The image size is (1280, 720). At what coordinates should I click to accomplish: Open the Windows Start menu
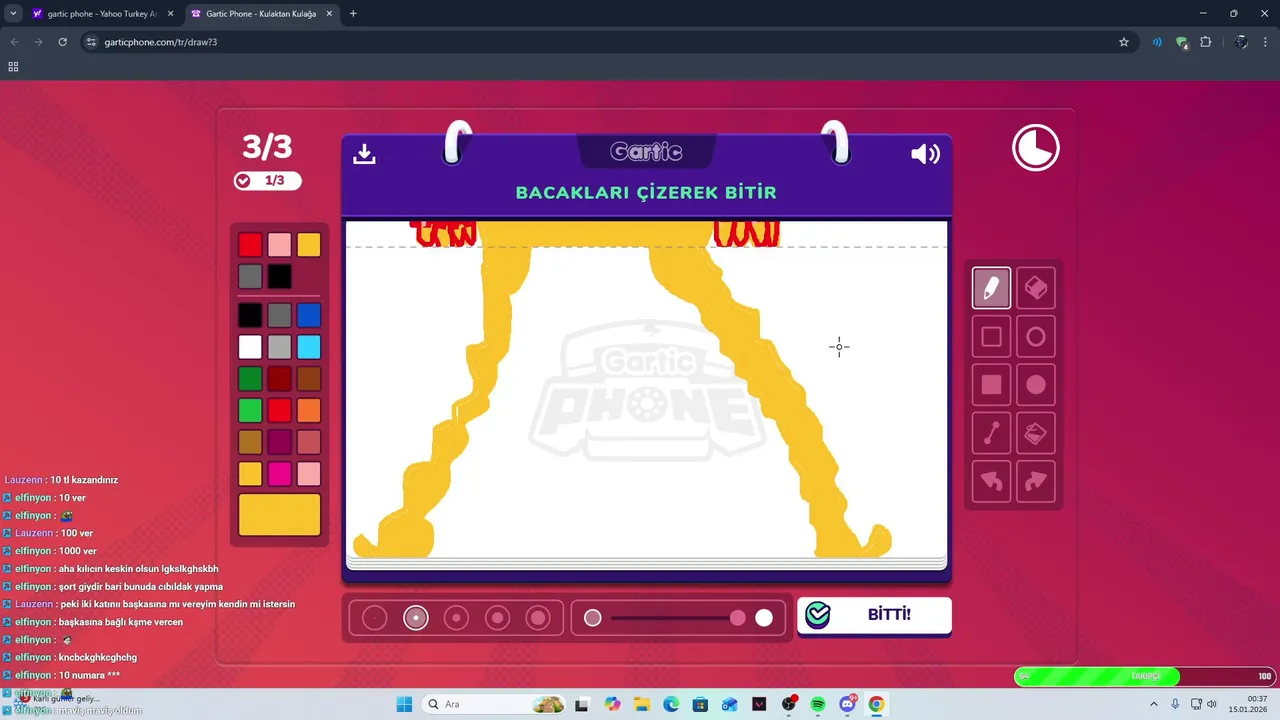click(x=405, y=704)
